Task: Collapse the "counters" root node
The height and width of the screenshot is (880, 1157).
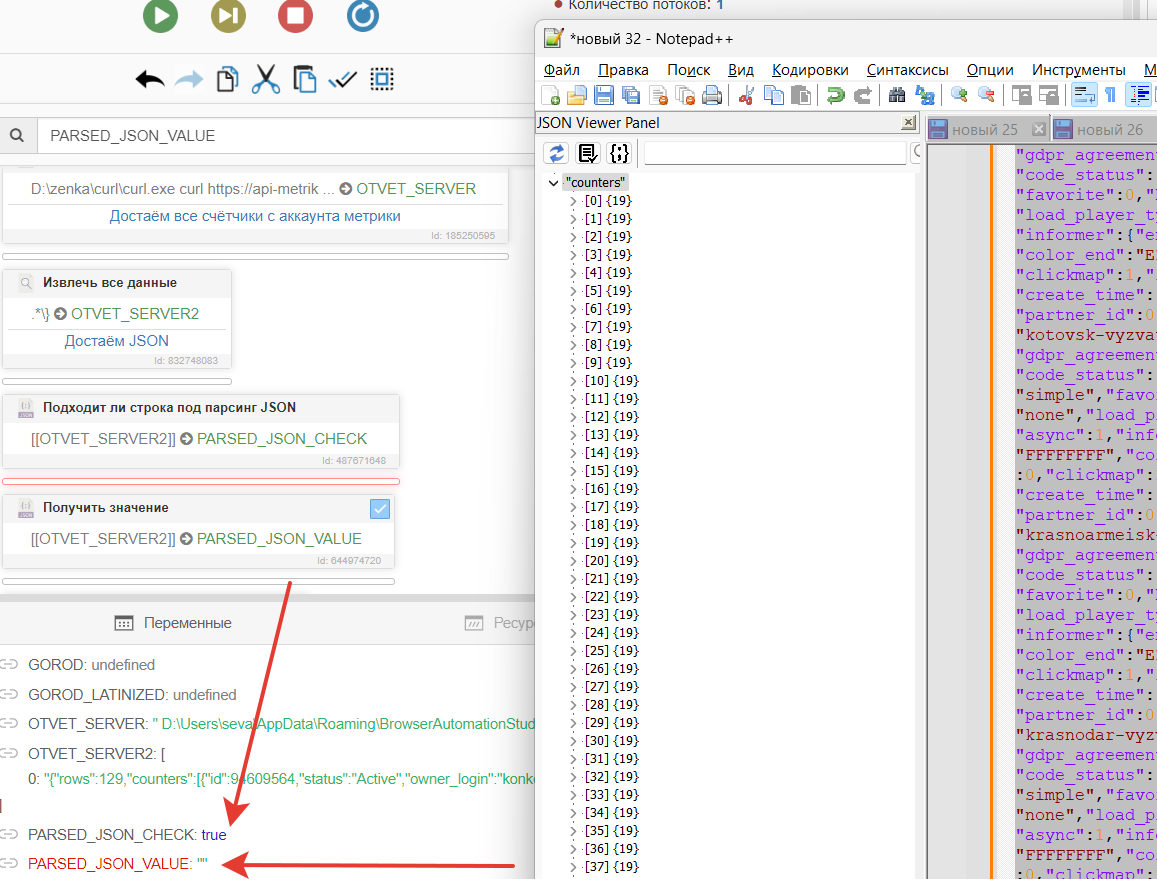Action: pos(553,183)
